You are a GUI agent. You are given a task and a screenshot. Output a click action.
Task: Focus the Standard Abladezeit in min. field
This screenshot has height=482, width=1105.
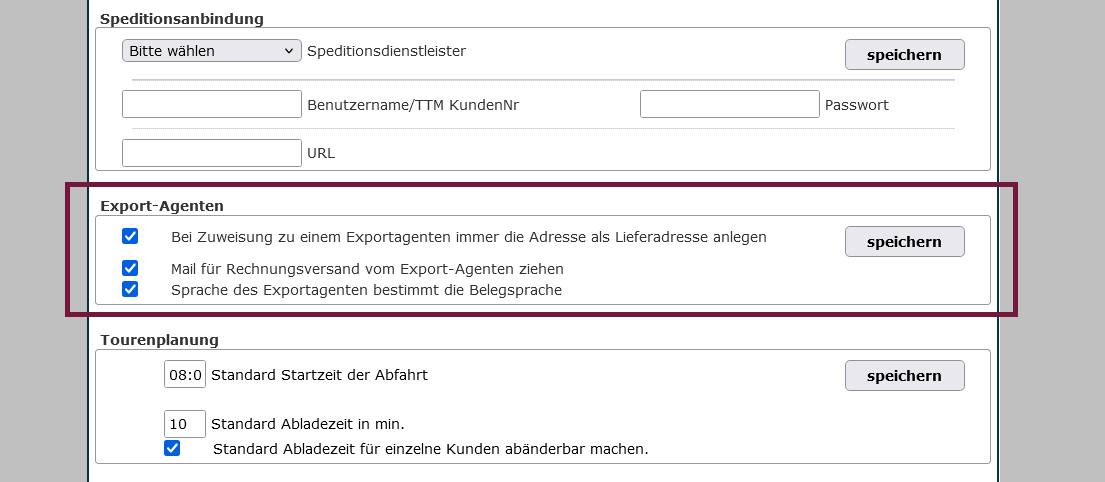(x=185, y=423)
